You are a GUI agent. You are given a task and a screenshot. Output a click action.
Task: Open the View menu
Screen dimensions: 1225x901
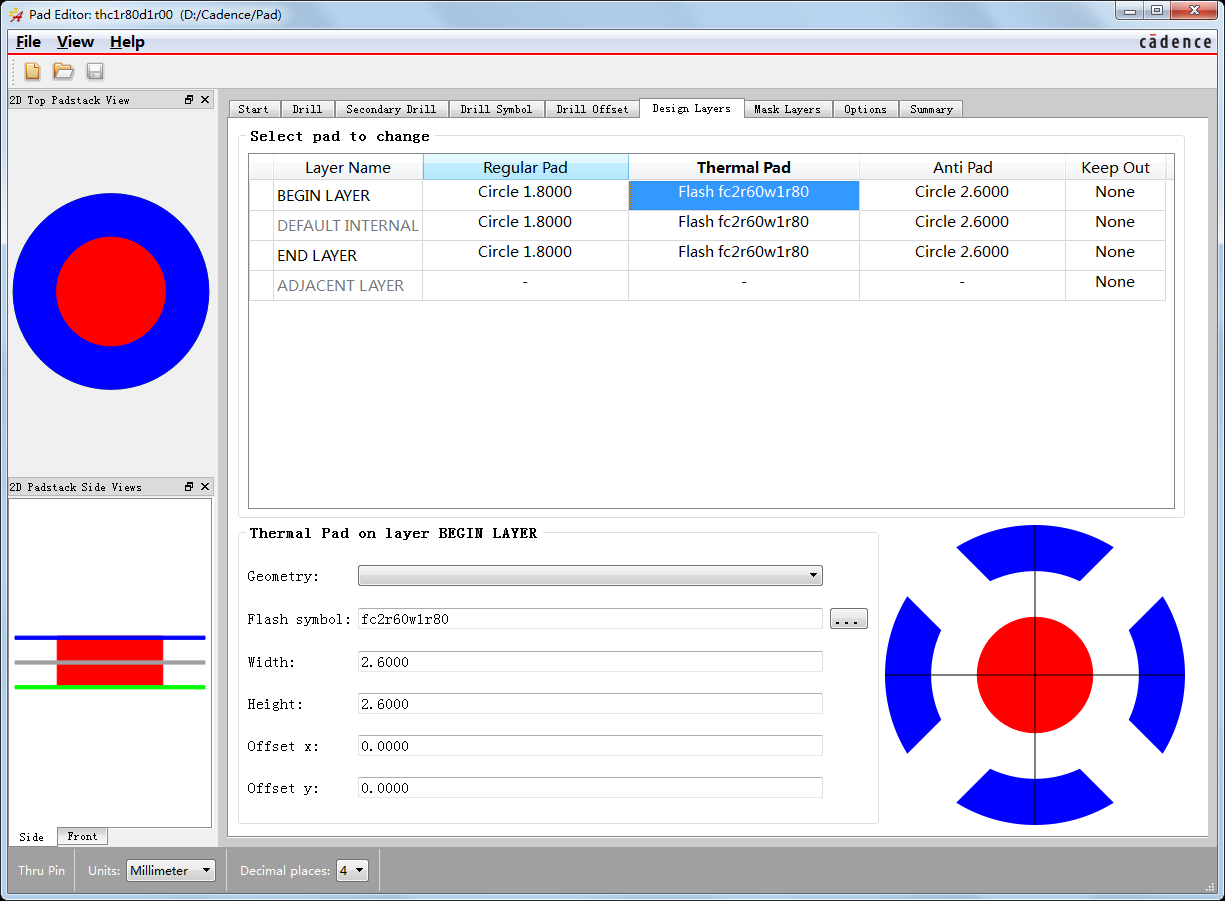click(x=75, y=42)
